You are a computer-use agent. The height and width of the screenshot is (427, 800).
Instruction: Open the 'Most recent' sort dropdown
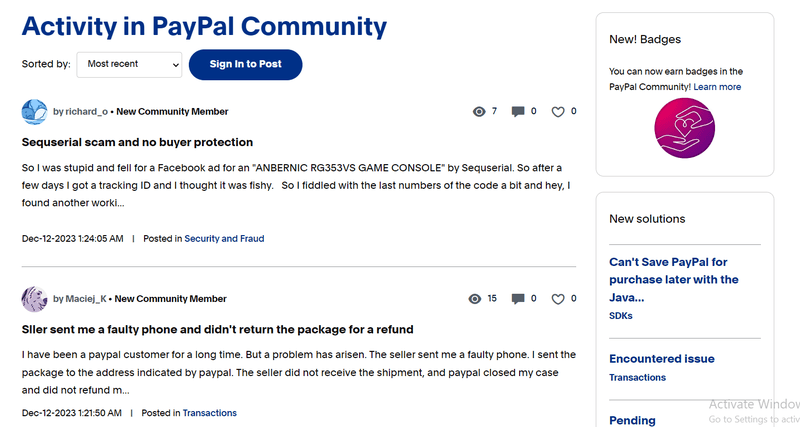pyautogui.click(x=129, y=64)
